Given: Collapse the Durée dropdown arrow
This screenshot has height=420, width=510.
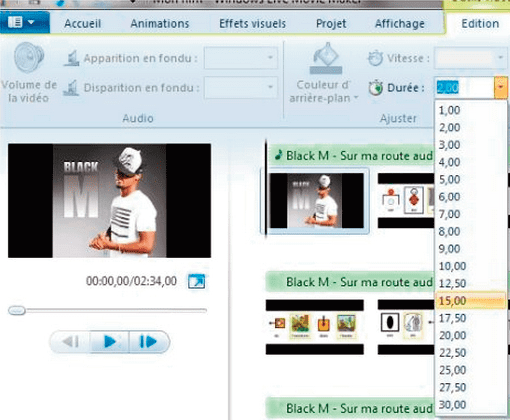Looking at the screenshot, I should 501,87.
